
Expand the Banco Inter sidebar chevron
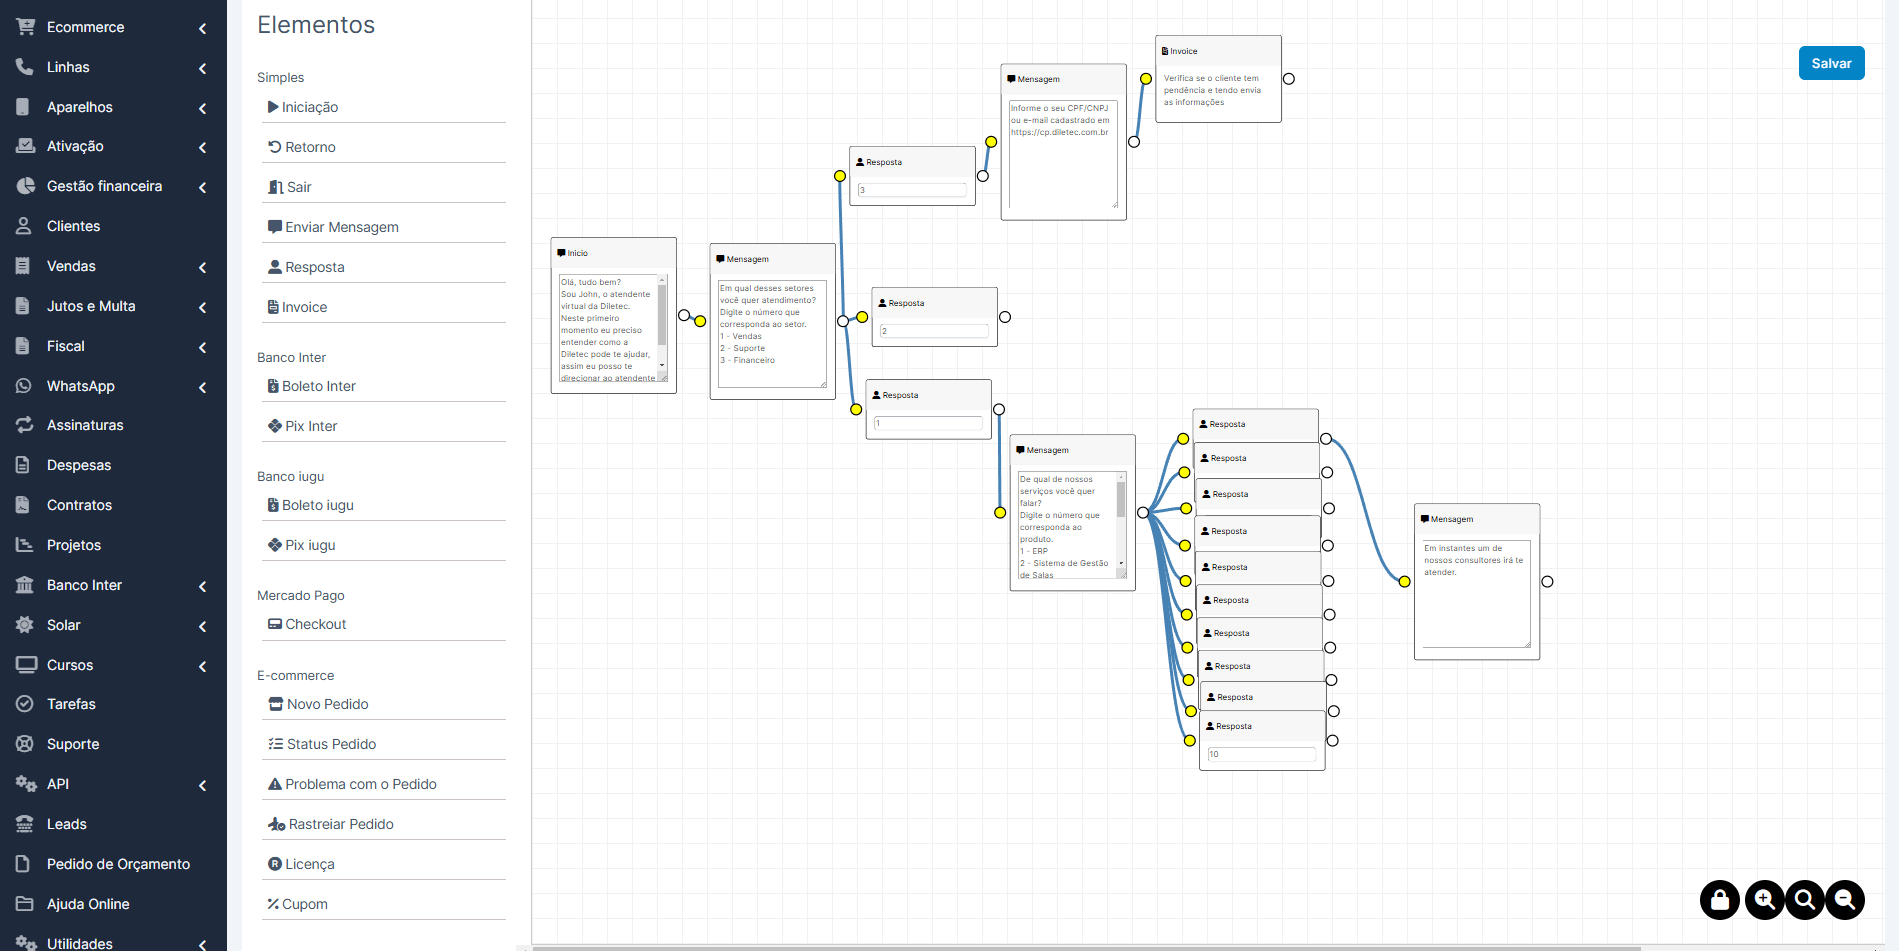pos(202,586)
